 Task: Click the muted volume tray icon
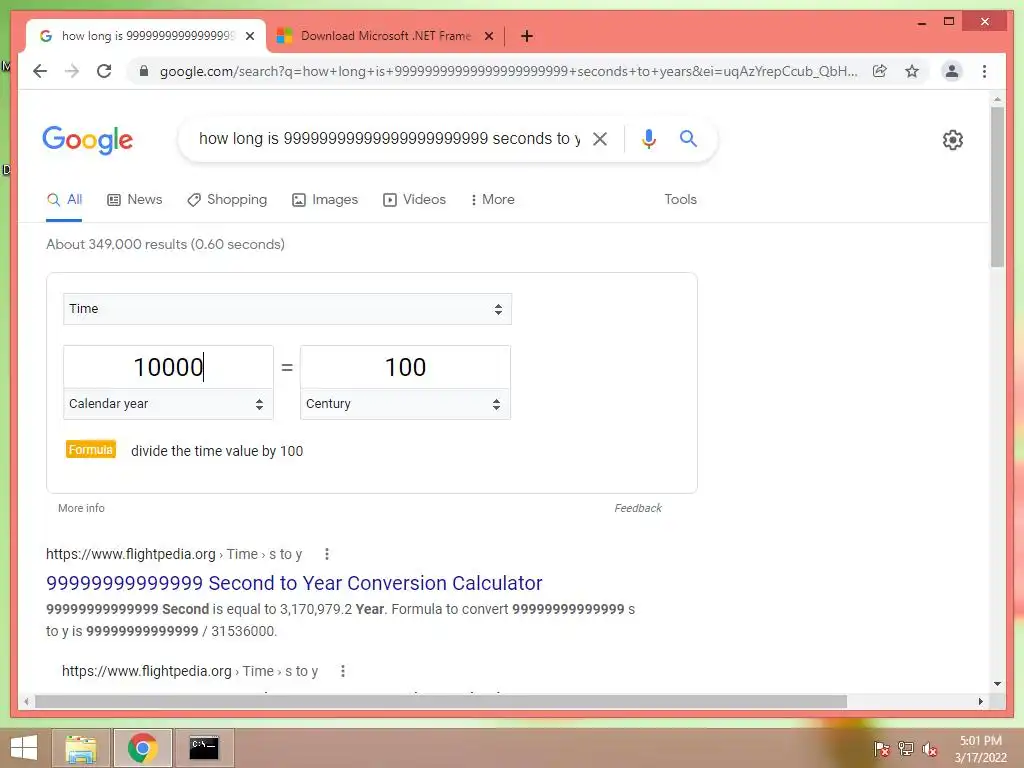pyautogui.click(x=930, y=748)
